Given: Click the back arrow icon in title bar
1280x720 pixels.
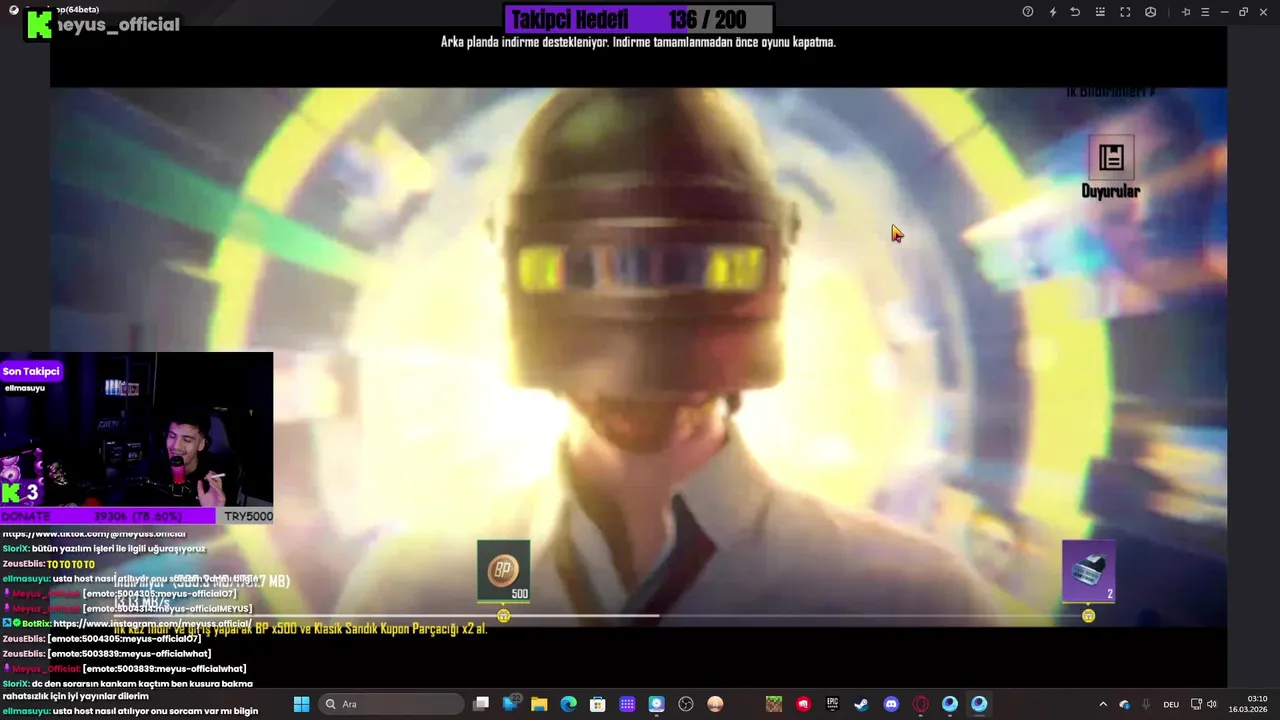Looking at the screenshot, I should click(x=1075, y=12).
